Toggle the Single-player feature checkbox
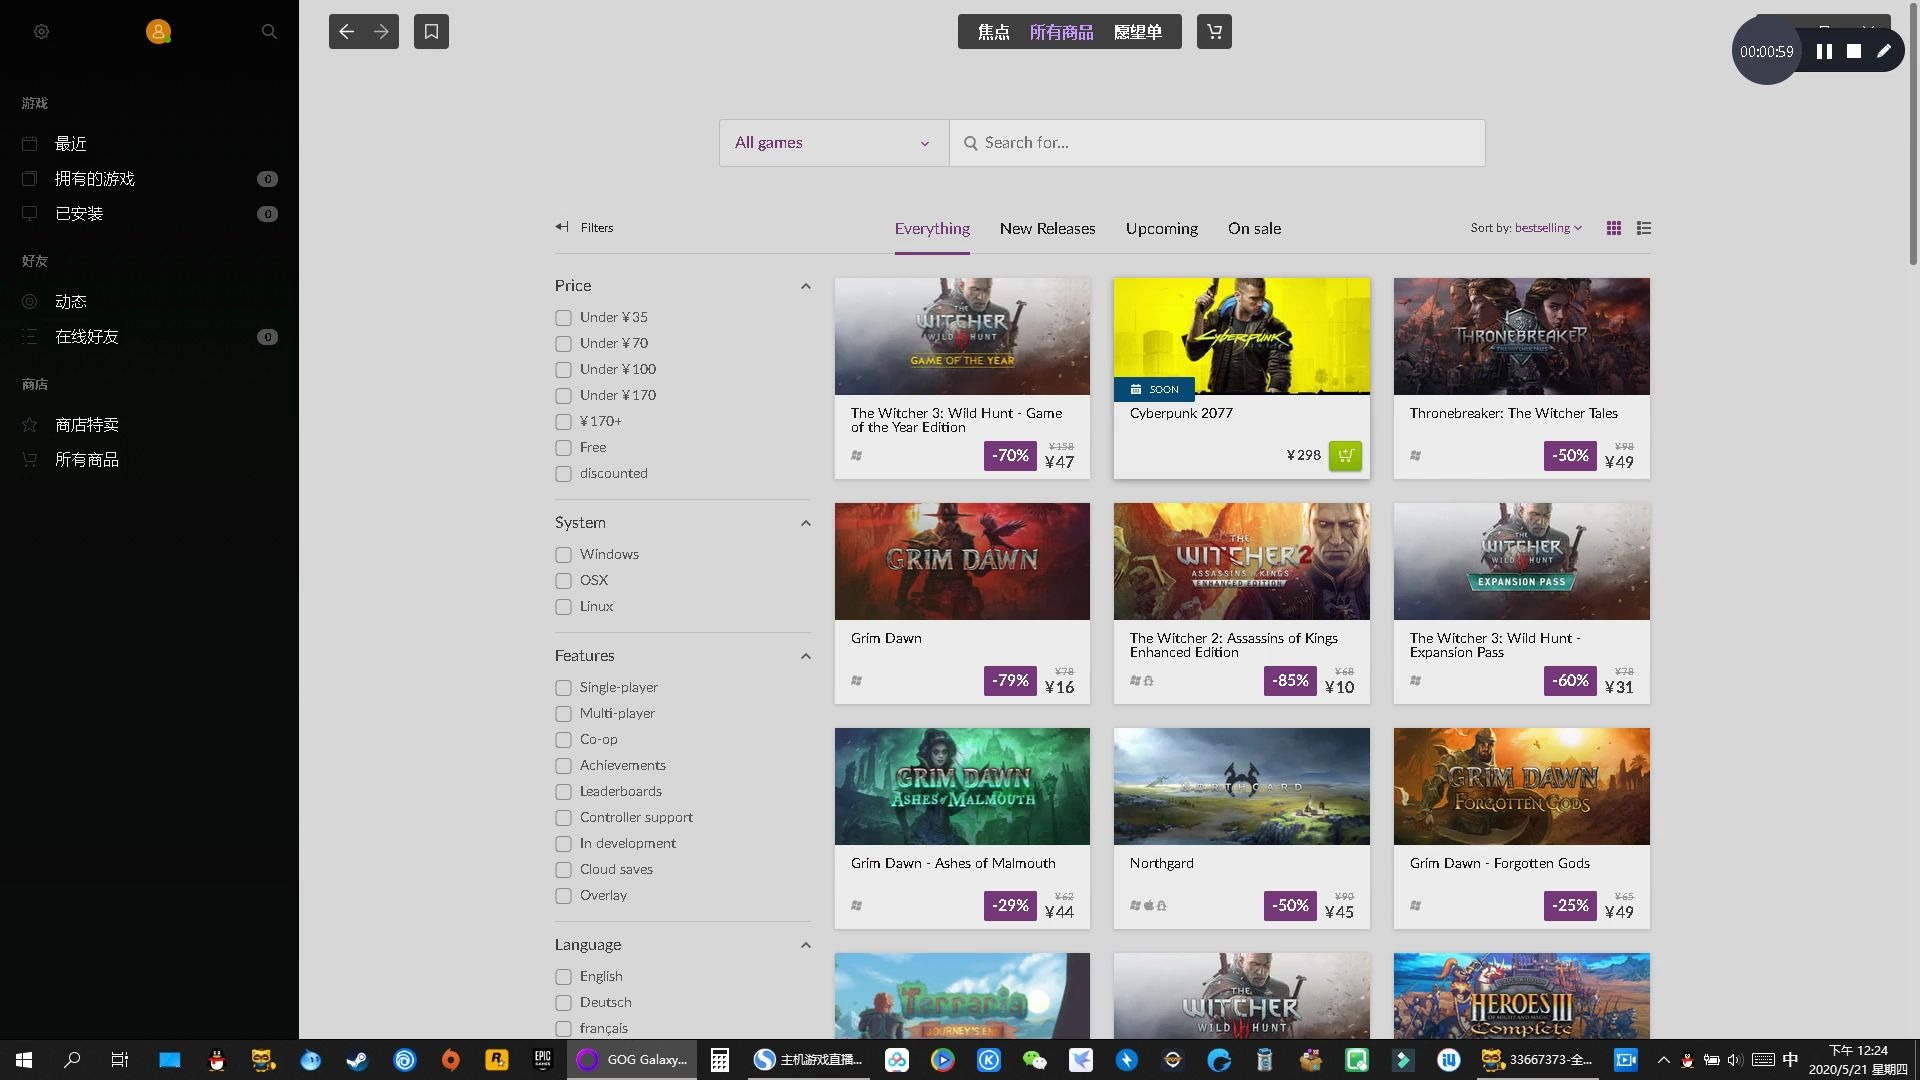 (562, 687)
